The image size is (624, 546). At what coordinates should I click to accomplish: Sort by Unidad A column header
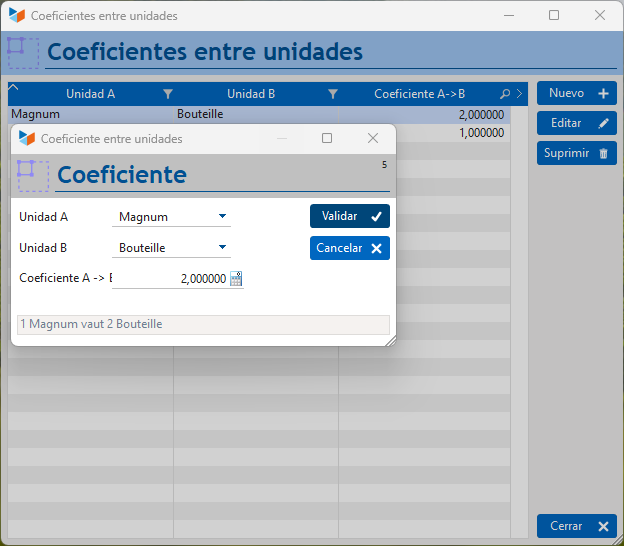90,94
